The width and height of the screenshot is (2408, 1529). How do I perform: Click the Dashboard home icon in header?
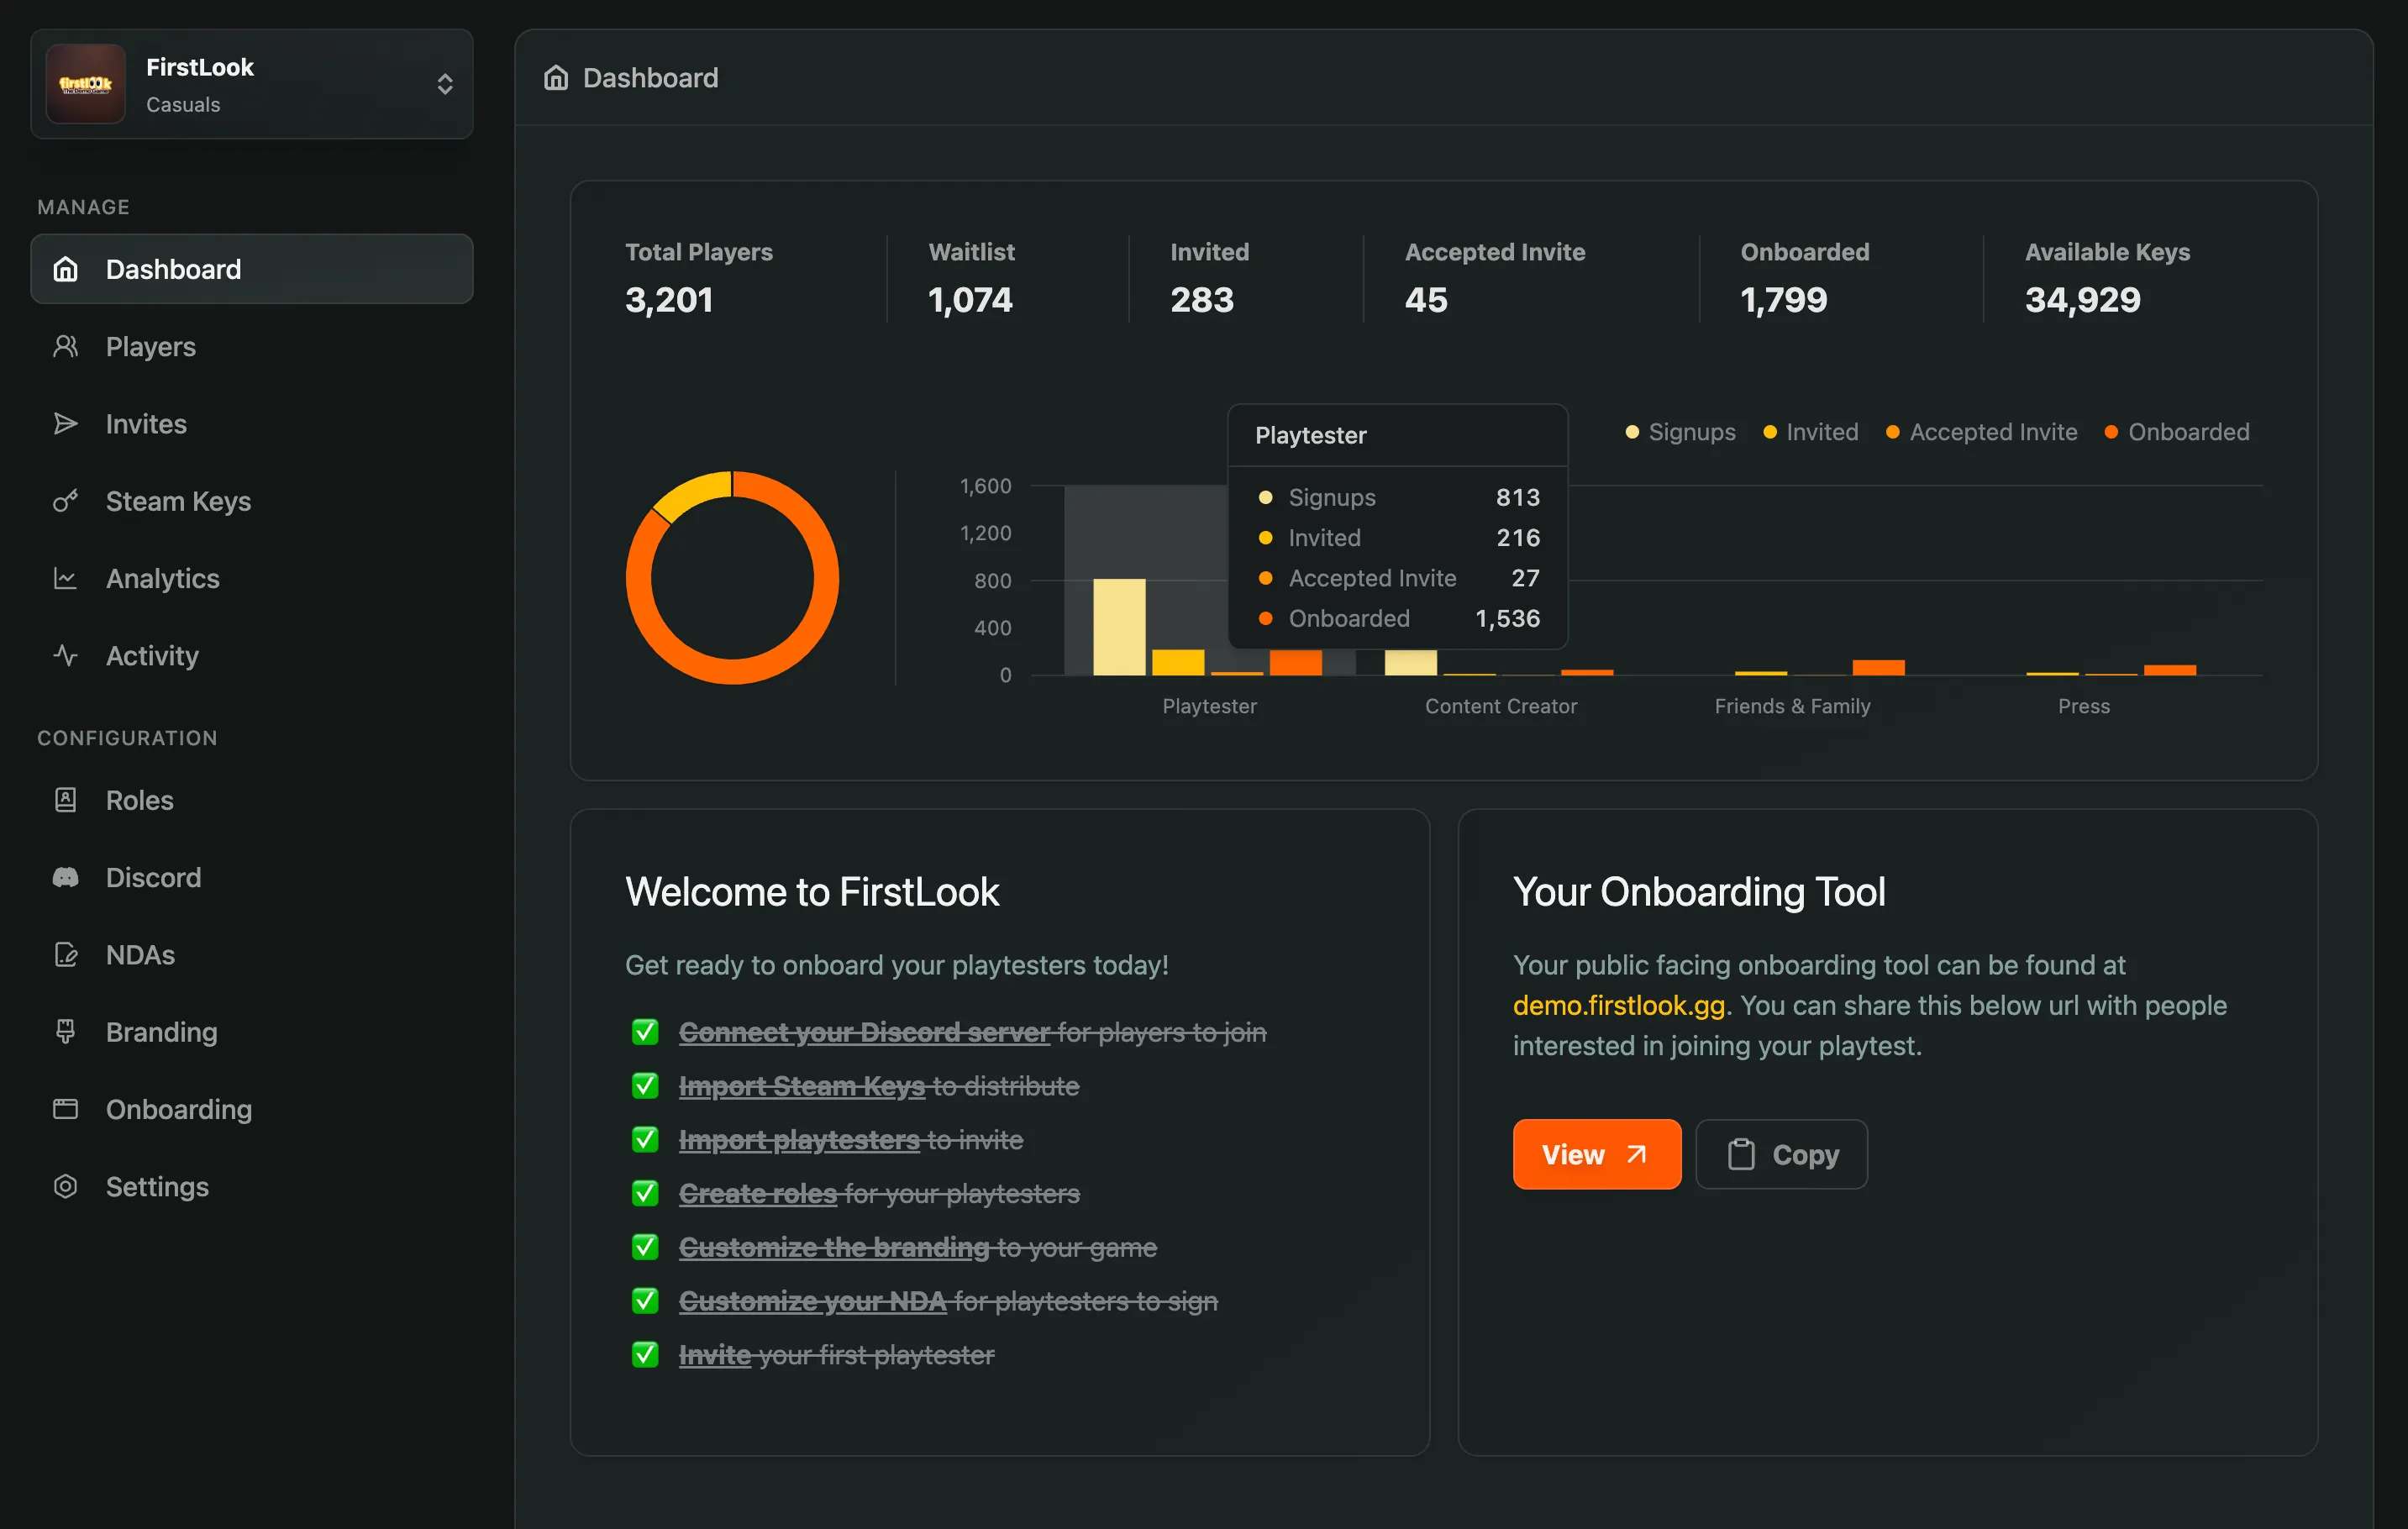[x=556, y=78]
